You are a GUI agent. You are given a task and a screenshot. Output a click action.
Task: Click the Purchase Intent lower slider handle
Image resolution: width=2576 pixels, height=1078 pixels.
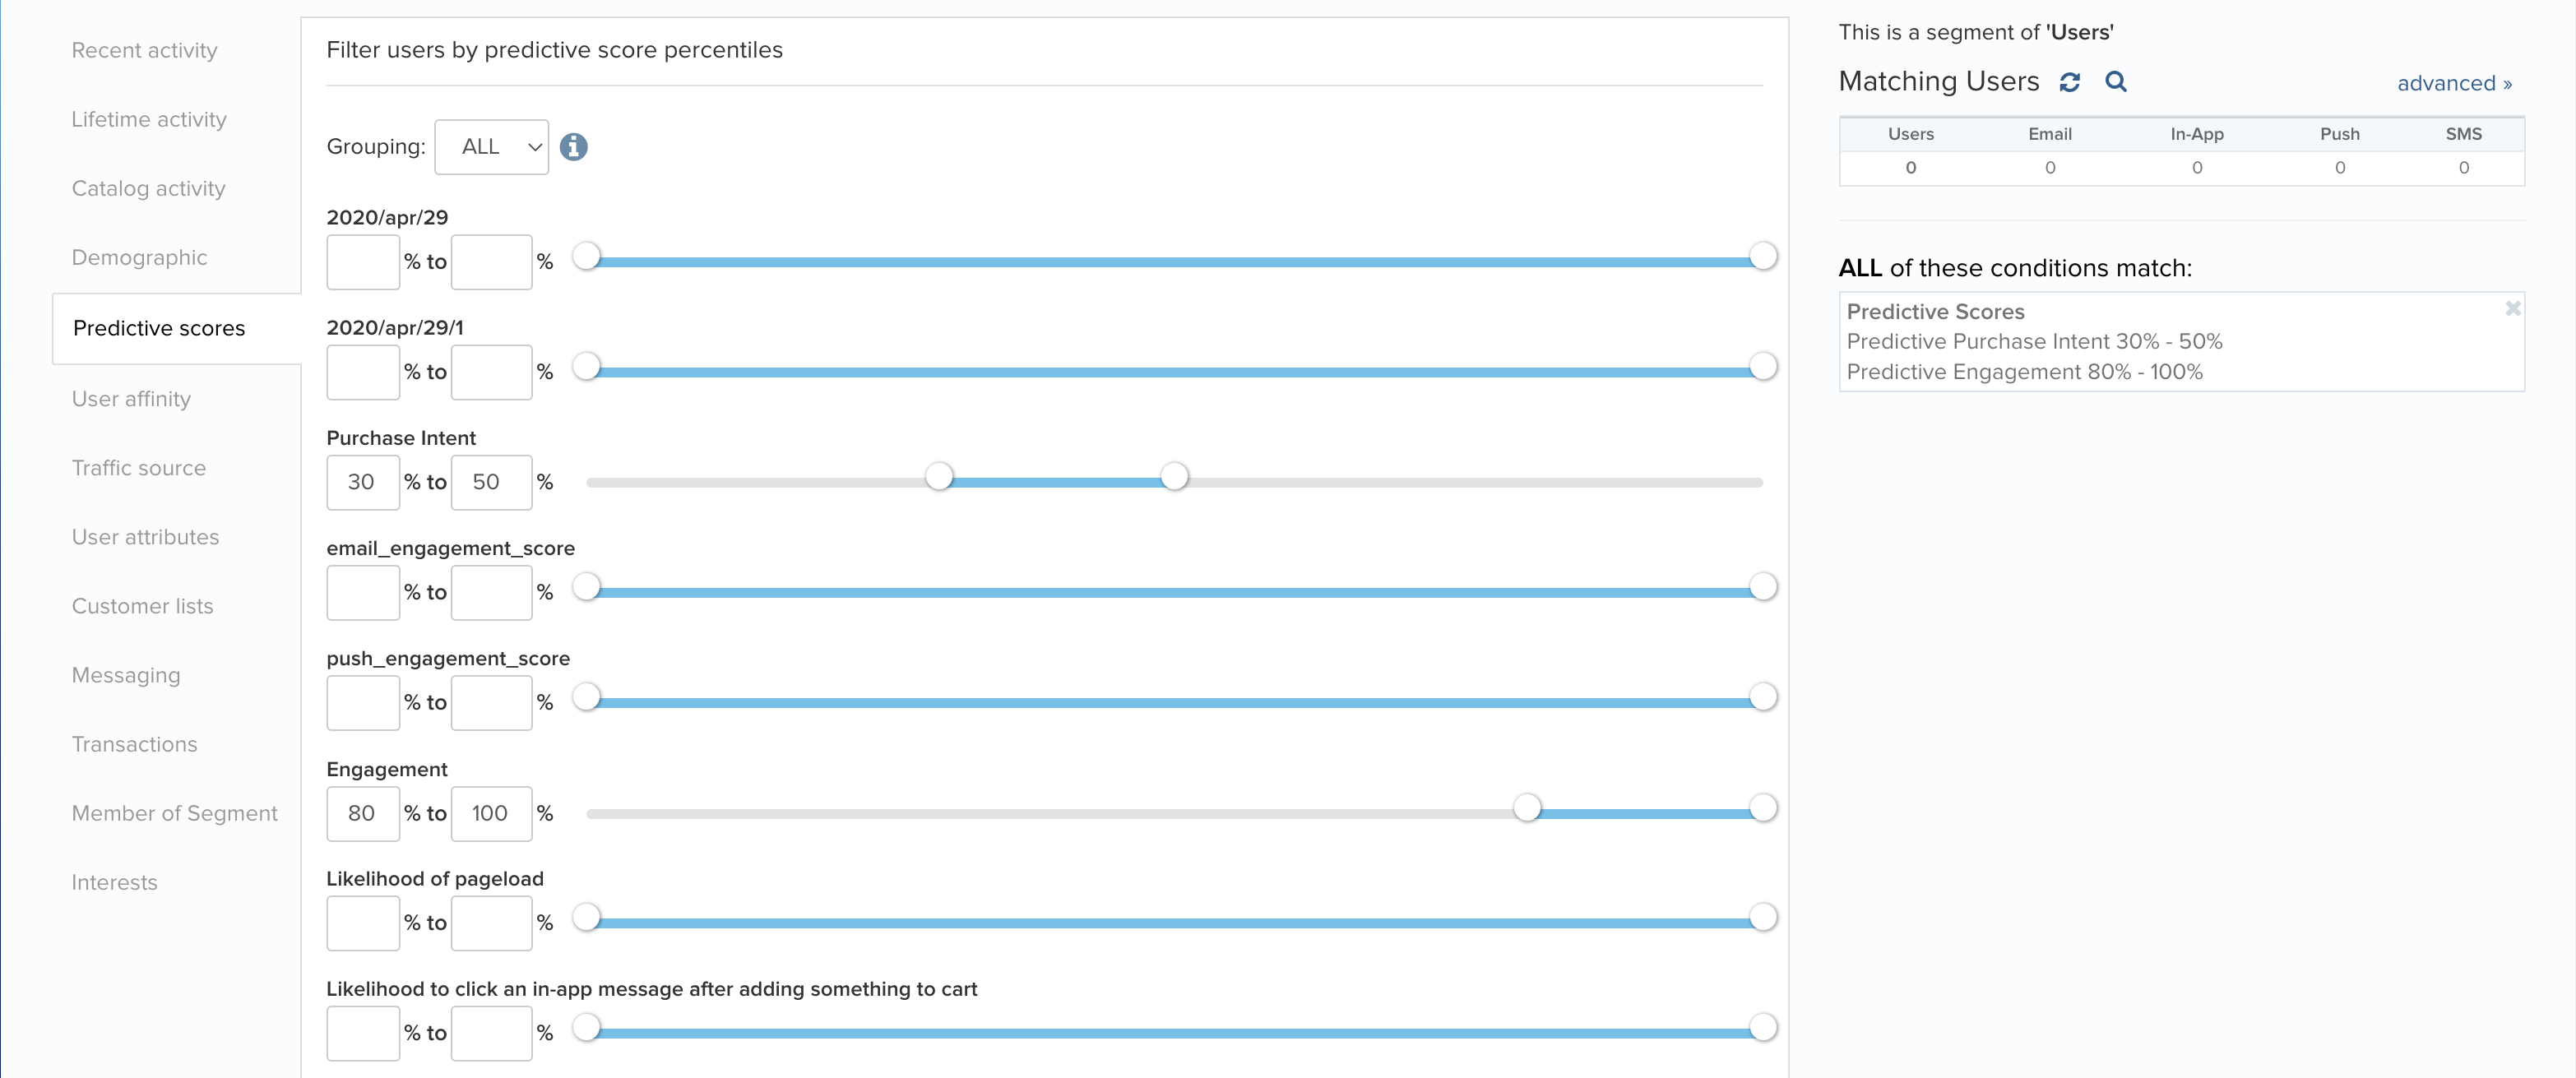(938, 477)
